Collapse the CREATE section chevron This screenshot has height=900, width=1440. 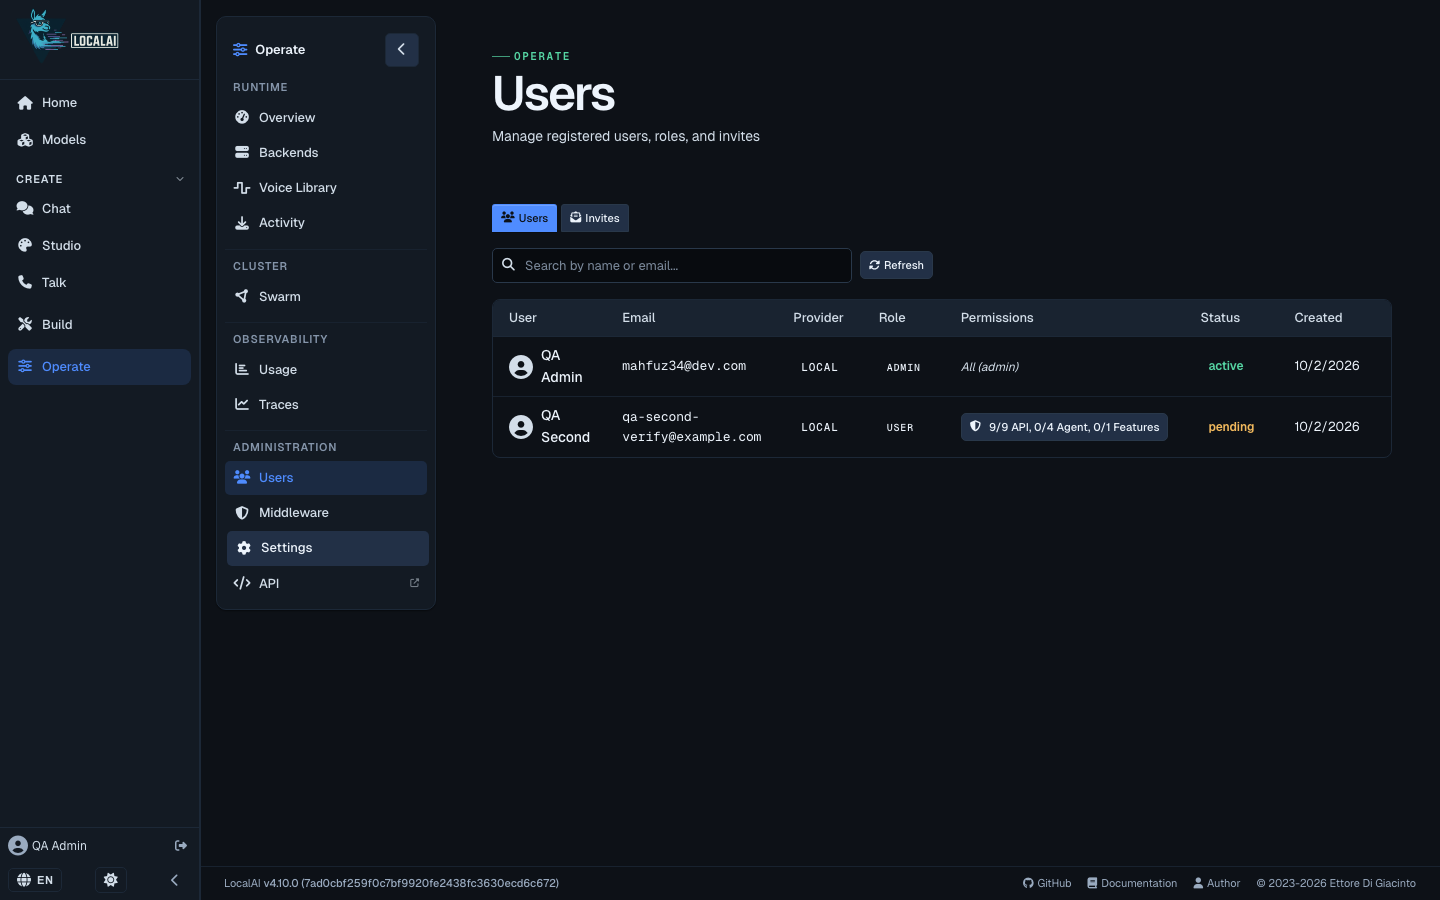coord(180,179)
